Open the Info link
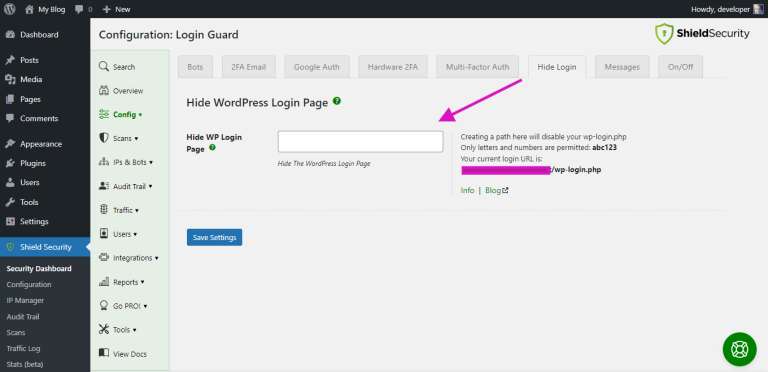768x372 pixels. [467, 190]
